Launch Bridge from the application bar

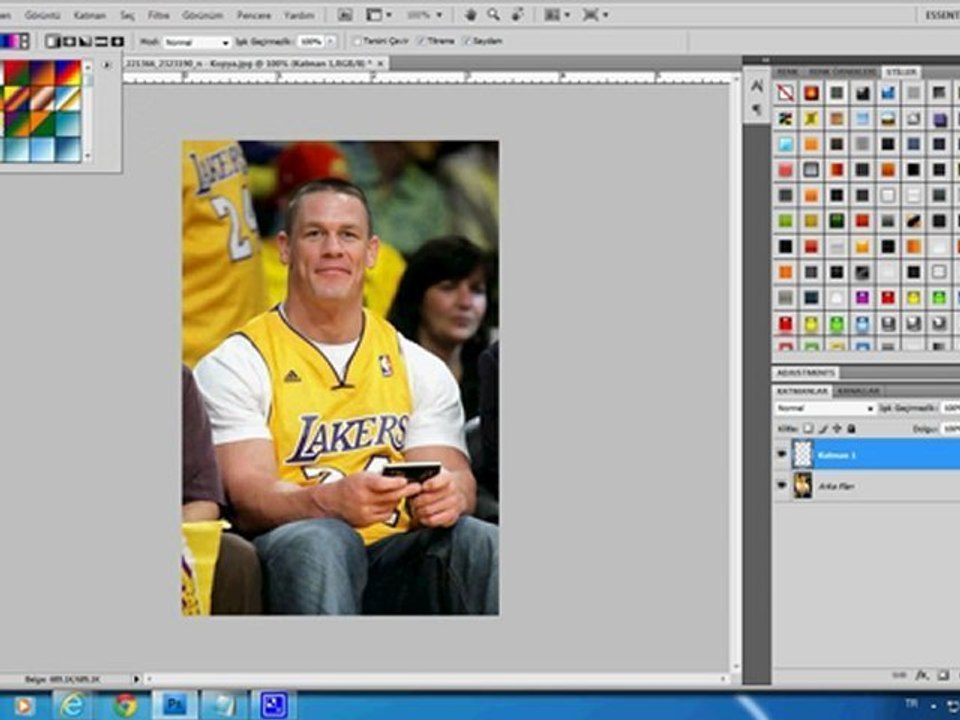pos(345,15)
